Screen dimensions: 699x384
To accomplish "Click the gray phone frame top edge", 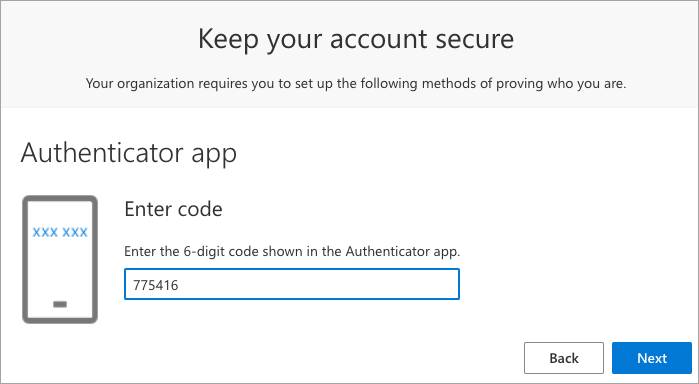I will coord(60,199).
